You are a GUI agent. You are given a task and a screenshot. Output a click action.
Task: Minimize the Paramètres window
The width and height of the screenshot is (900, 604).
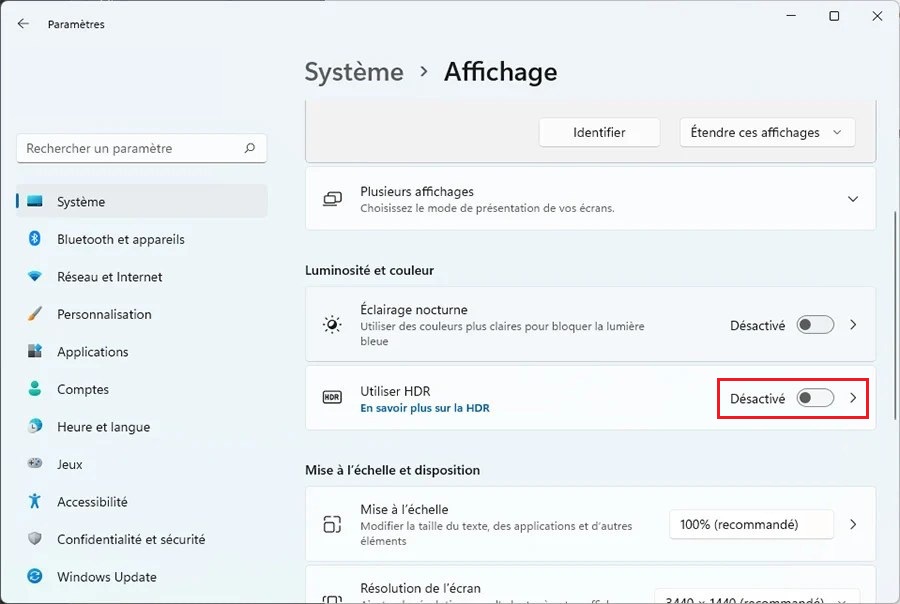(x=792, y=16)
